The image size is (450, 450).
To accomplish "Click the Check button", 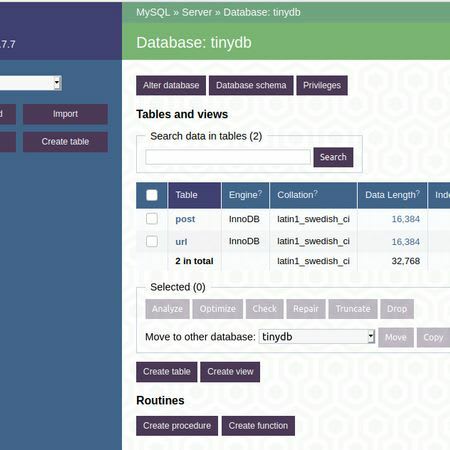I will coord(264,309).
